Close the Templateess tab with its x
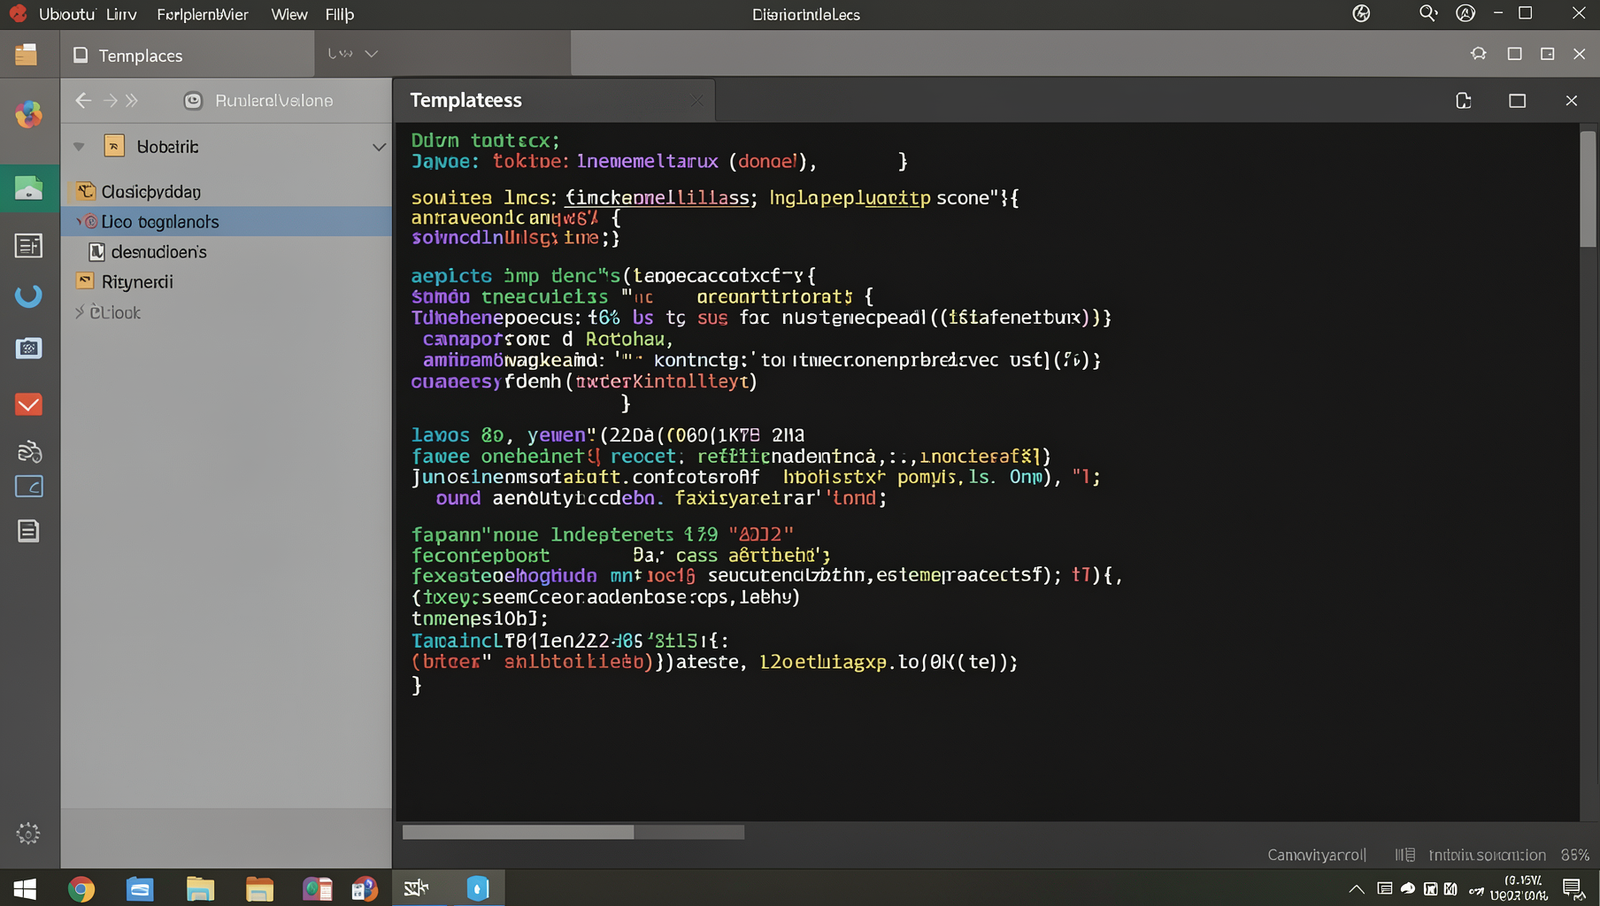The image size is (1600, 906). point(696,100)
